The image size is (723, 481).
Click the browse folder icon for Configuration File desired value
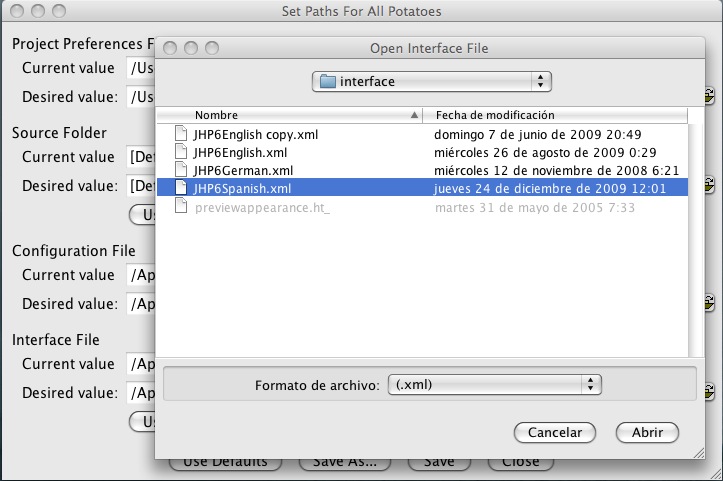(710, 303)
